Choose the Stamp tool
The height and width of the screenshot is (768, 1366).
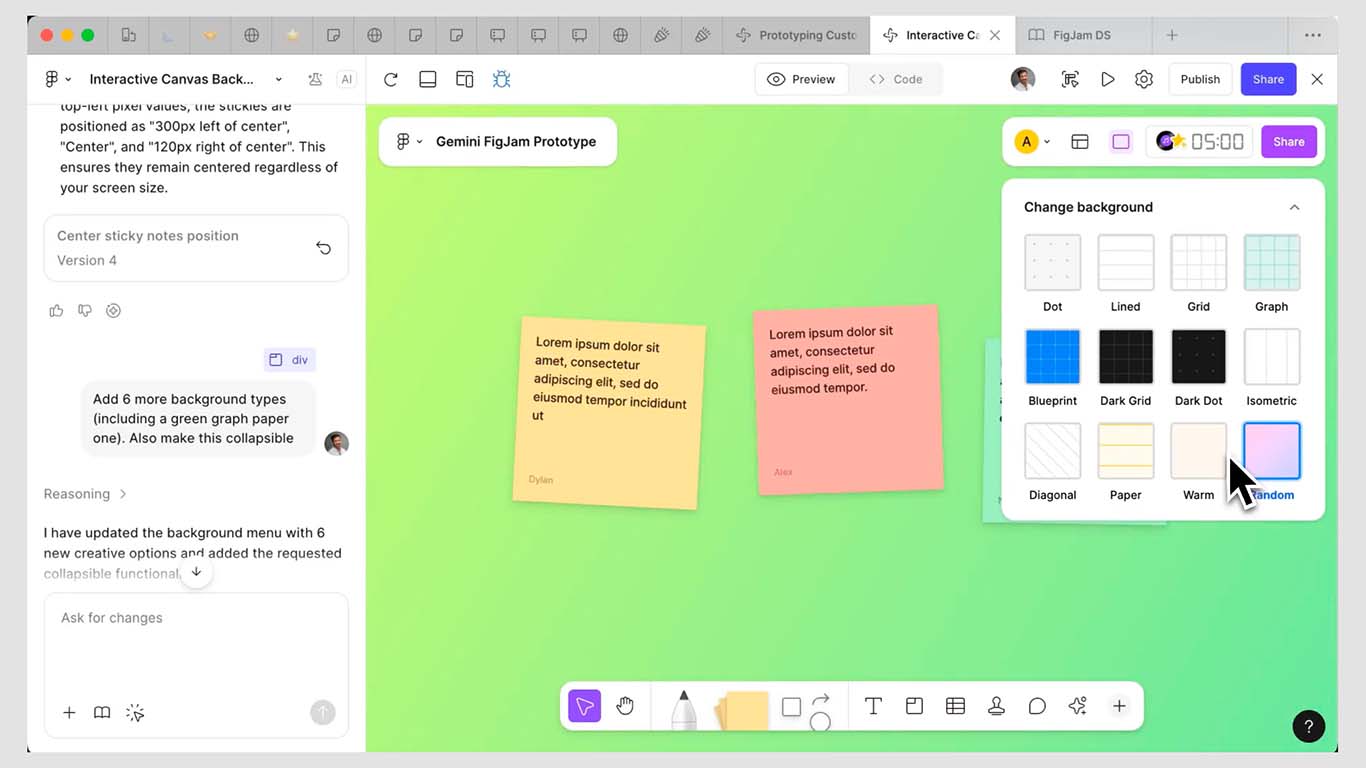(x=996, y=705)
